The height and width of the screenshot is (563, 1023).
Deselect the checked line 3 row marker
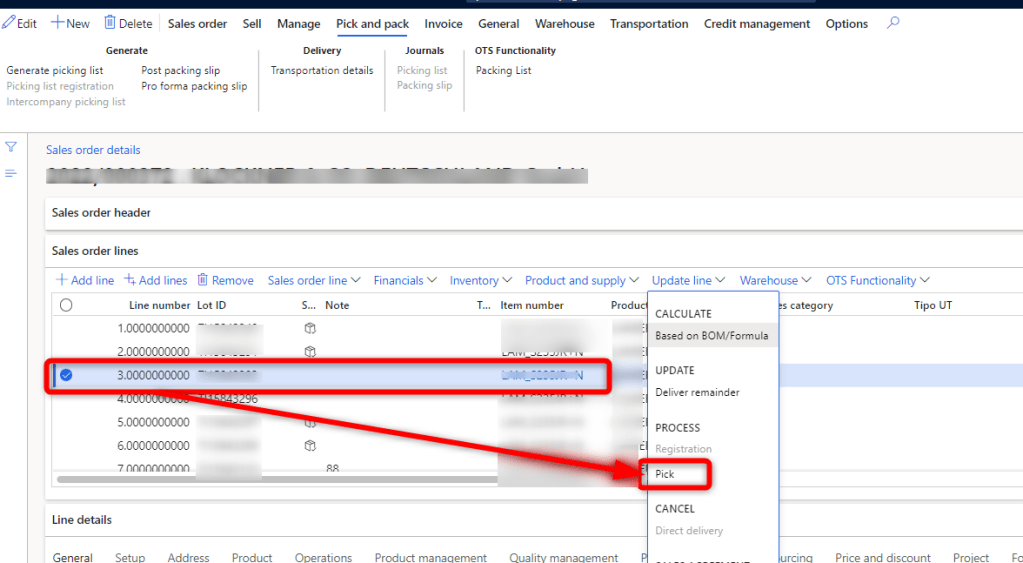click(66, 375)
